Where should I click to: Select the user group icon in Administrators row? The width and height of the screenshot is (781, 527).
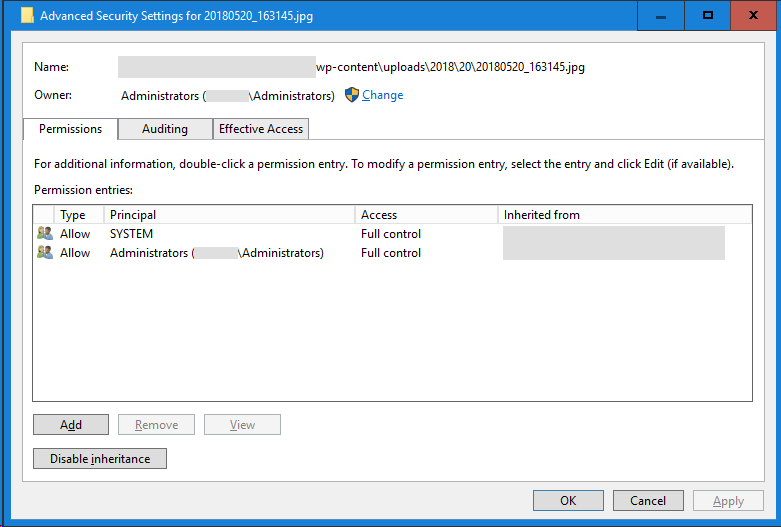(45, 253)
